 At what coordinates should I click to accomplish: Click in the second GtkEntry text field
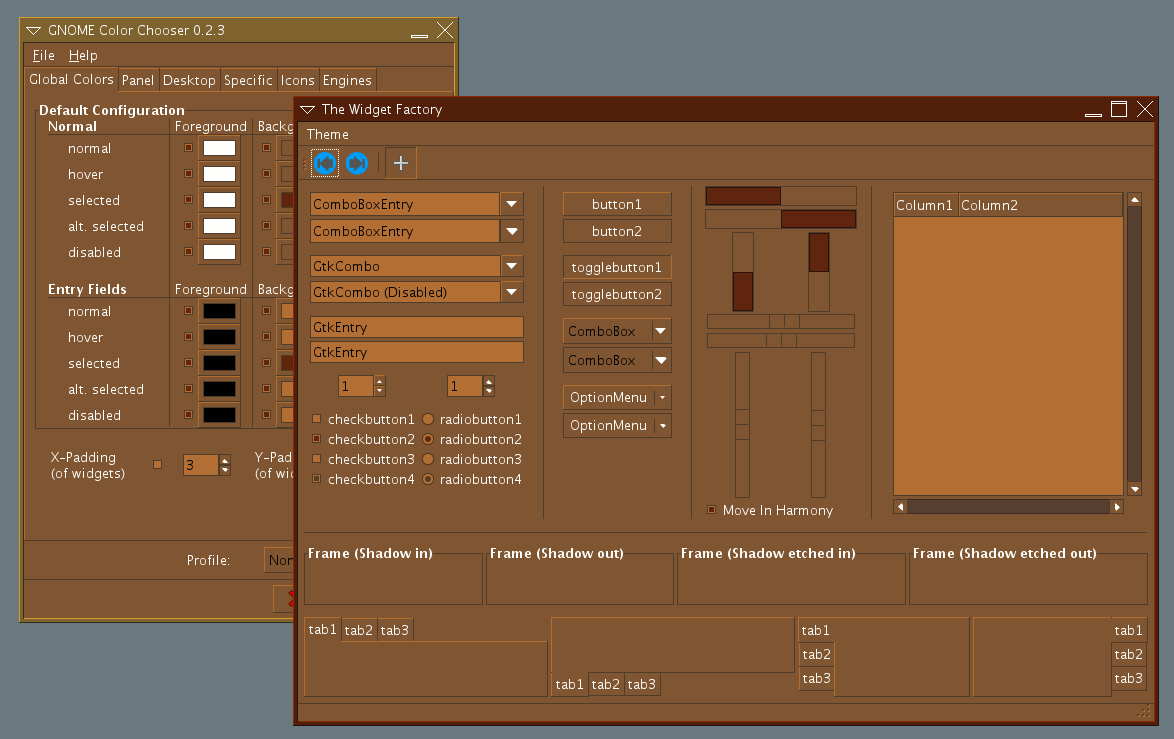(417, 353)
